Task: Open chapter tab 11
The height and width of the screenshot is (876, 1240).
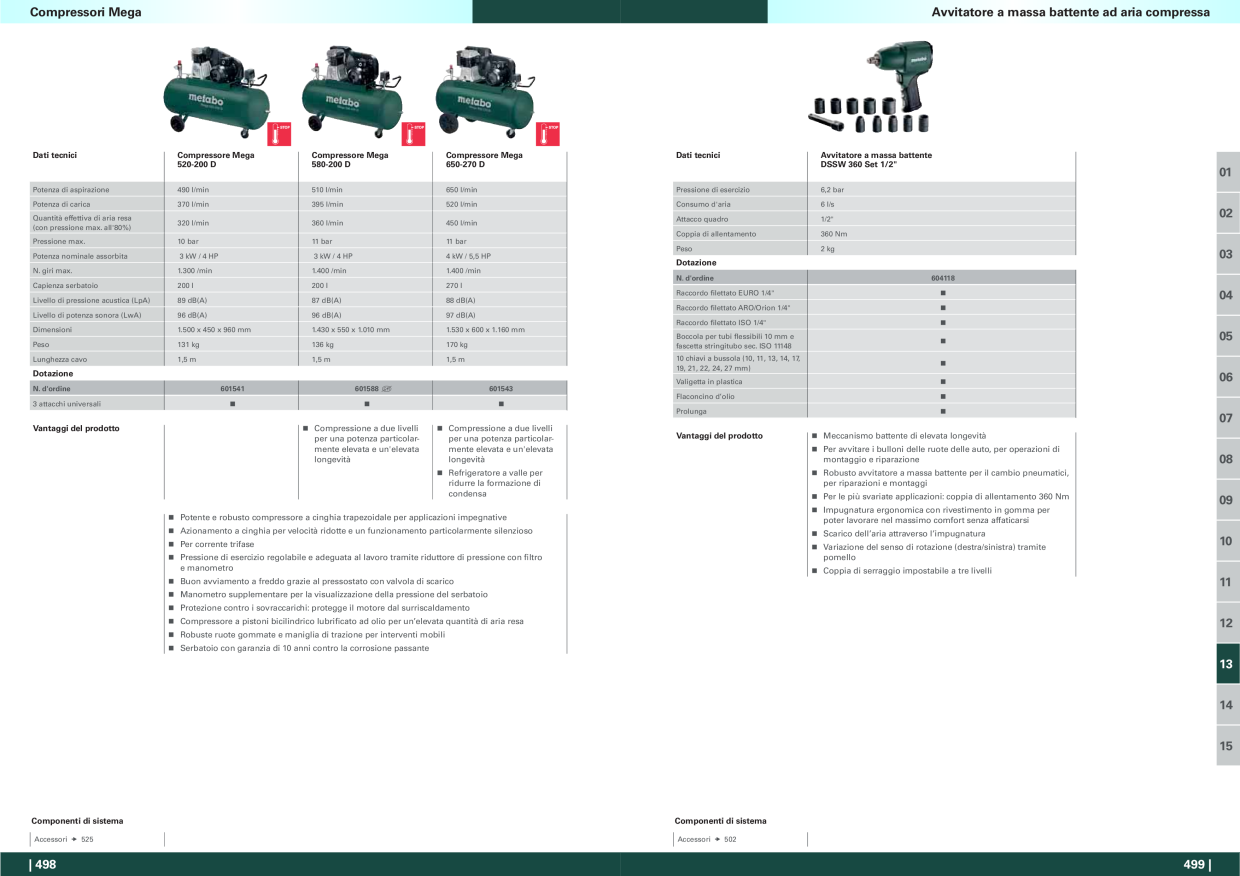Action: (x=1227, y=582)
